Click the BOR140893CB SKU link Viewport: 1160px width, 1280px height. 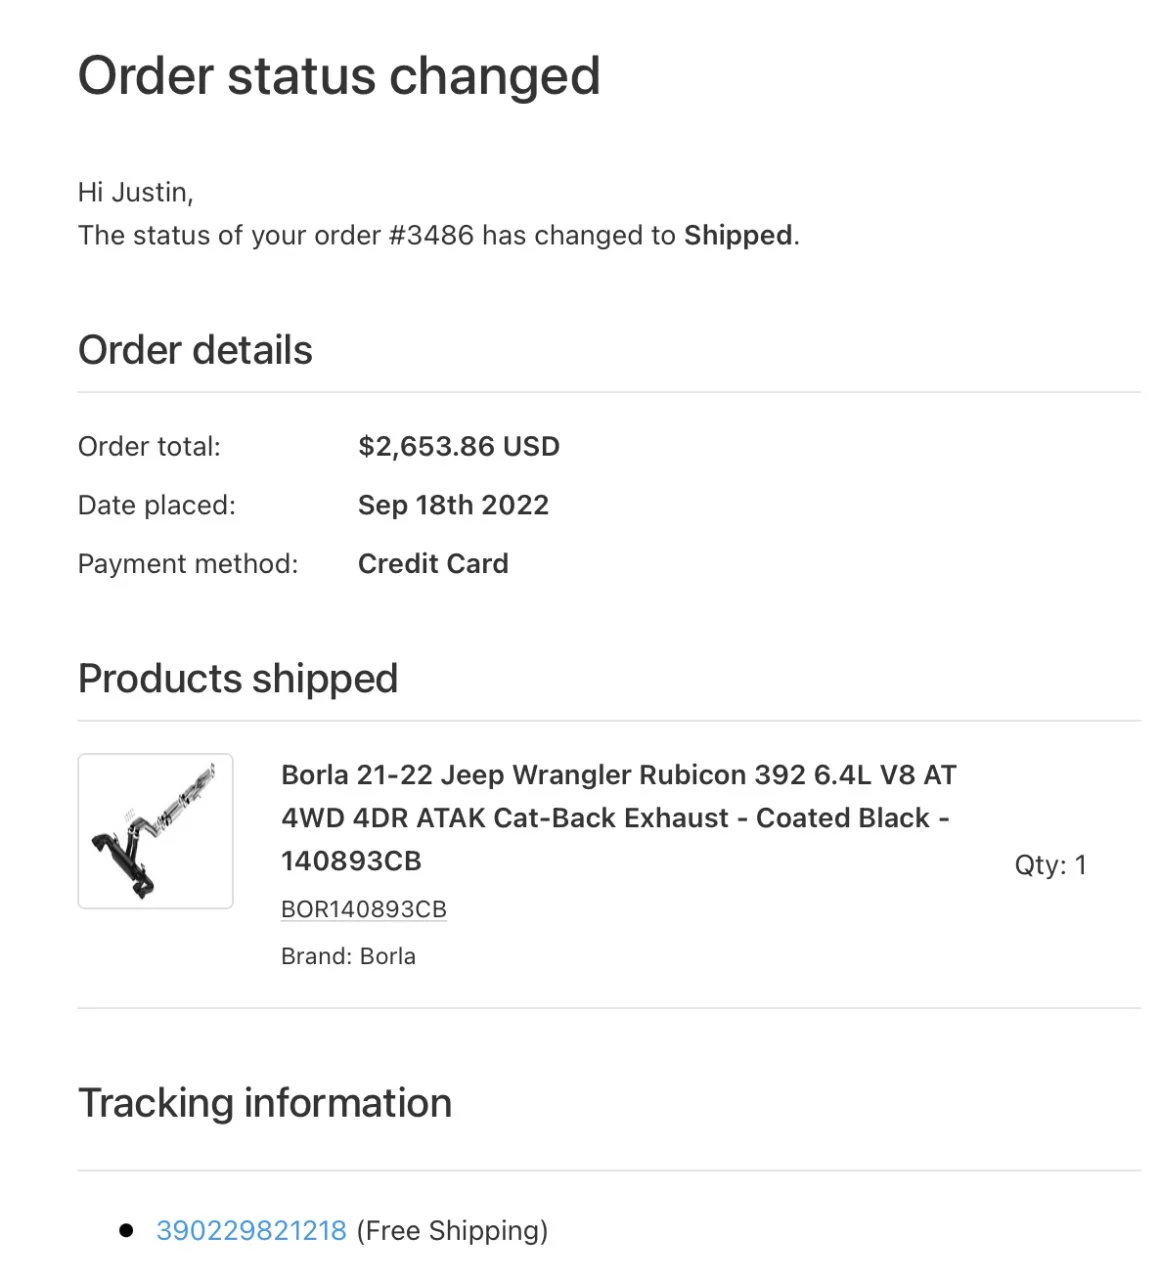point(363,909)
